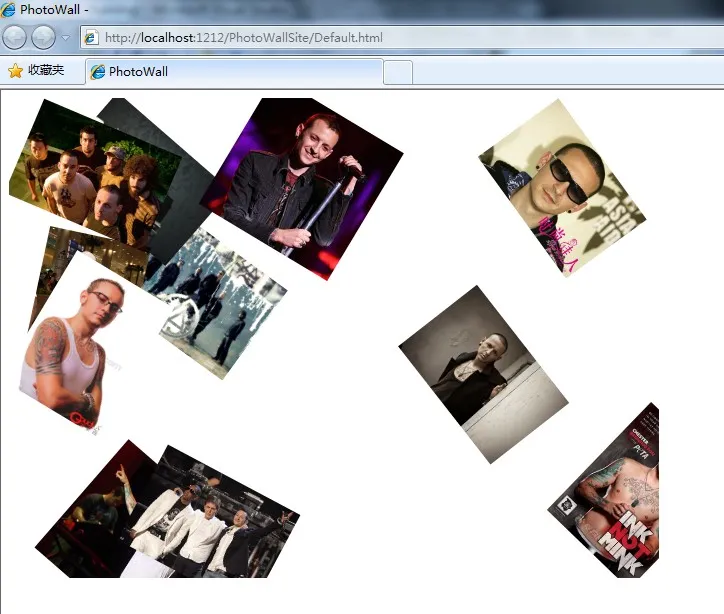The width and height of the screenshot is (724, 614).
Task: Click the Internet Explorer title bar icon
Action: (8, 9)
